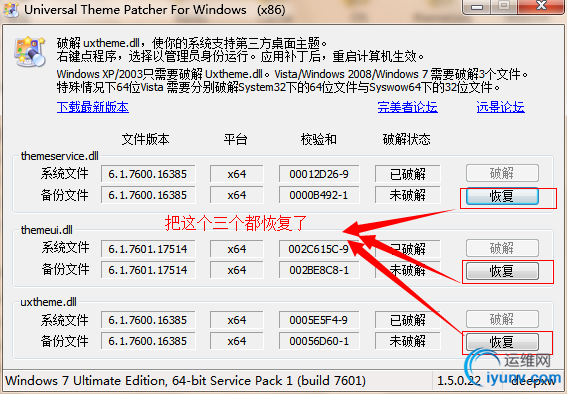Click themeui.dll system version 6.1.7601.17514

click(148, 249)
